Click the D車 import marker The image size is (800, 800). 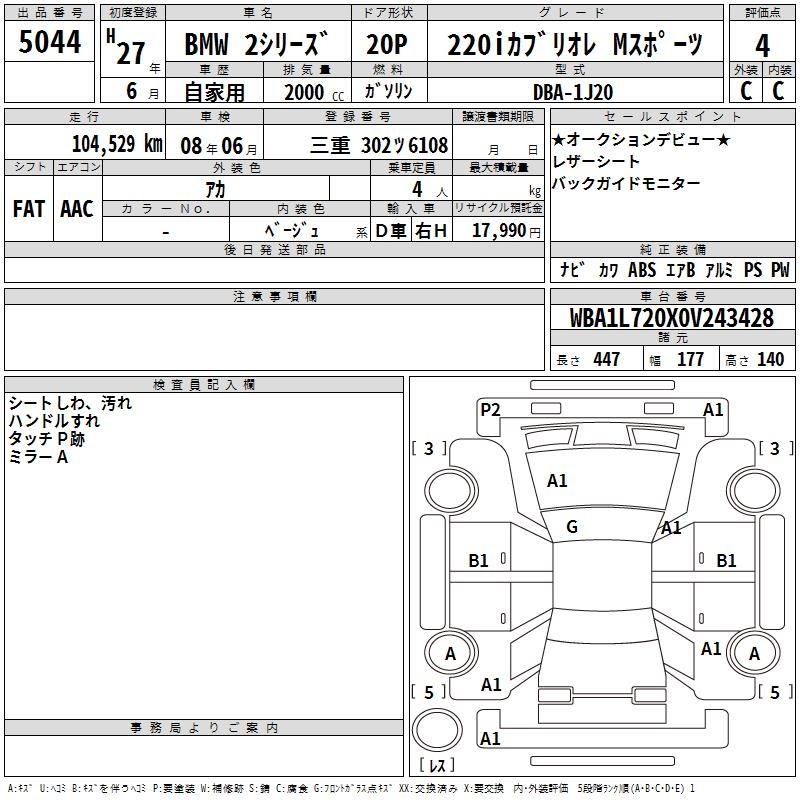pos(391,231)
